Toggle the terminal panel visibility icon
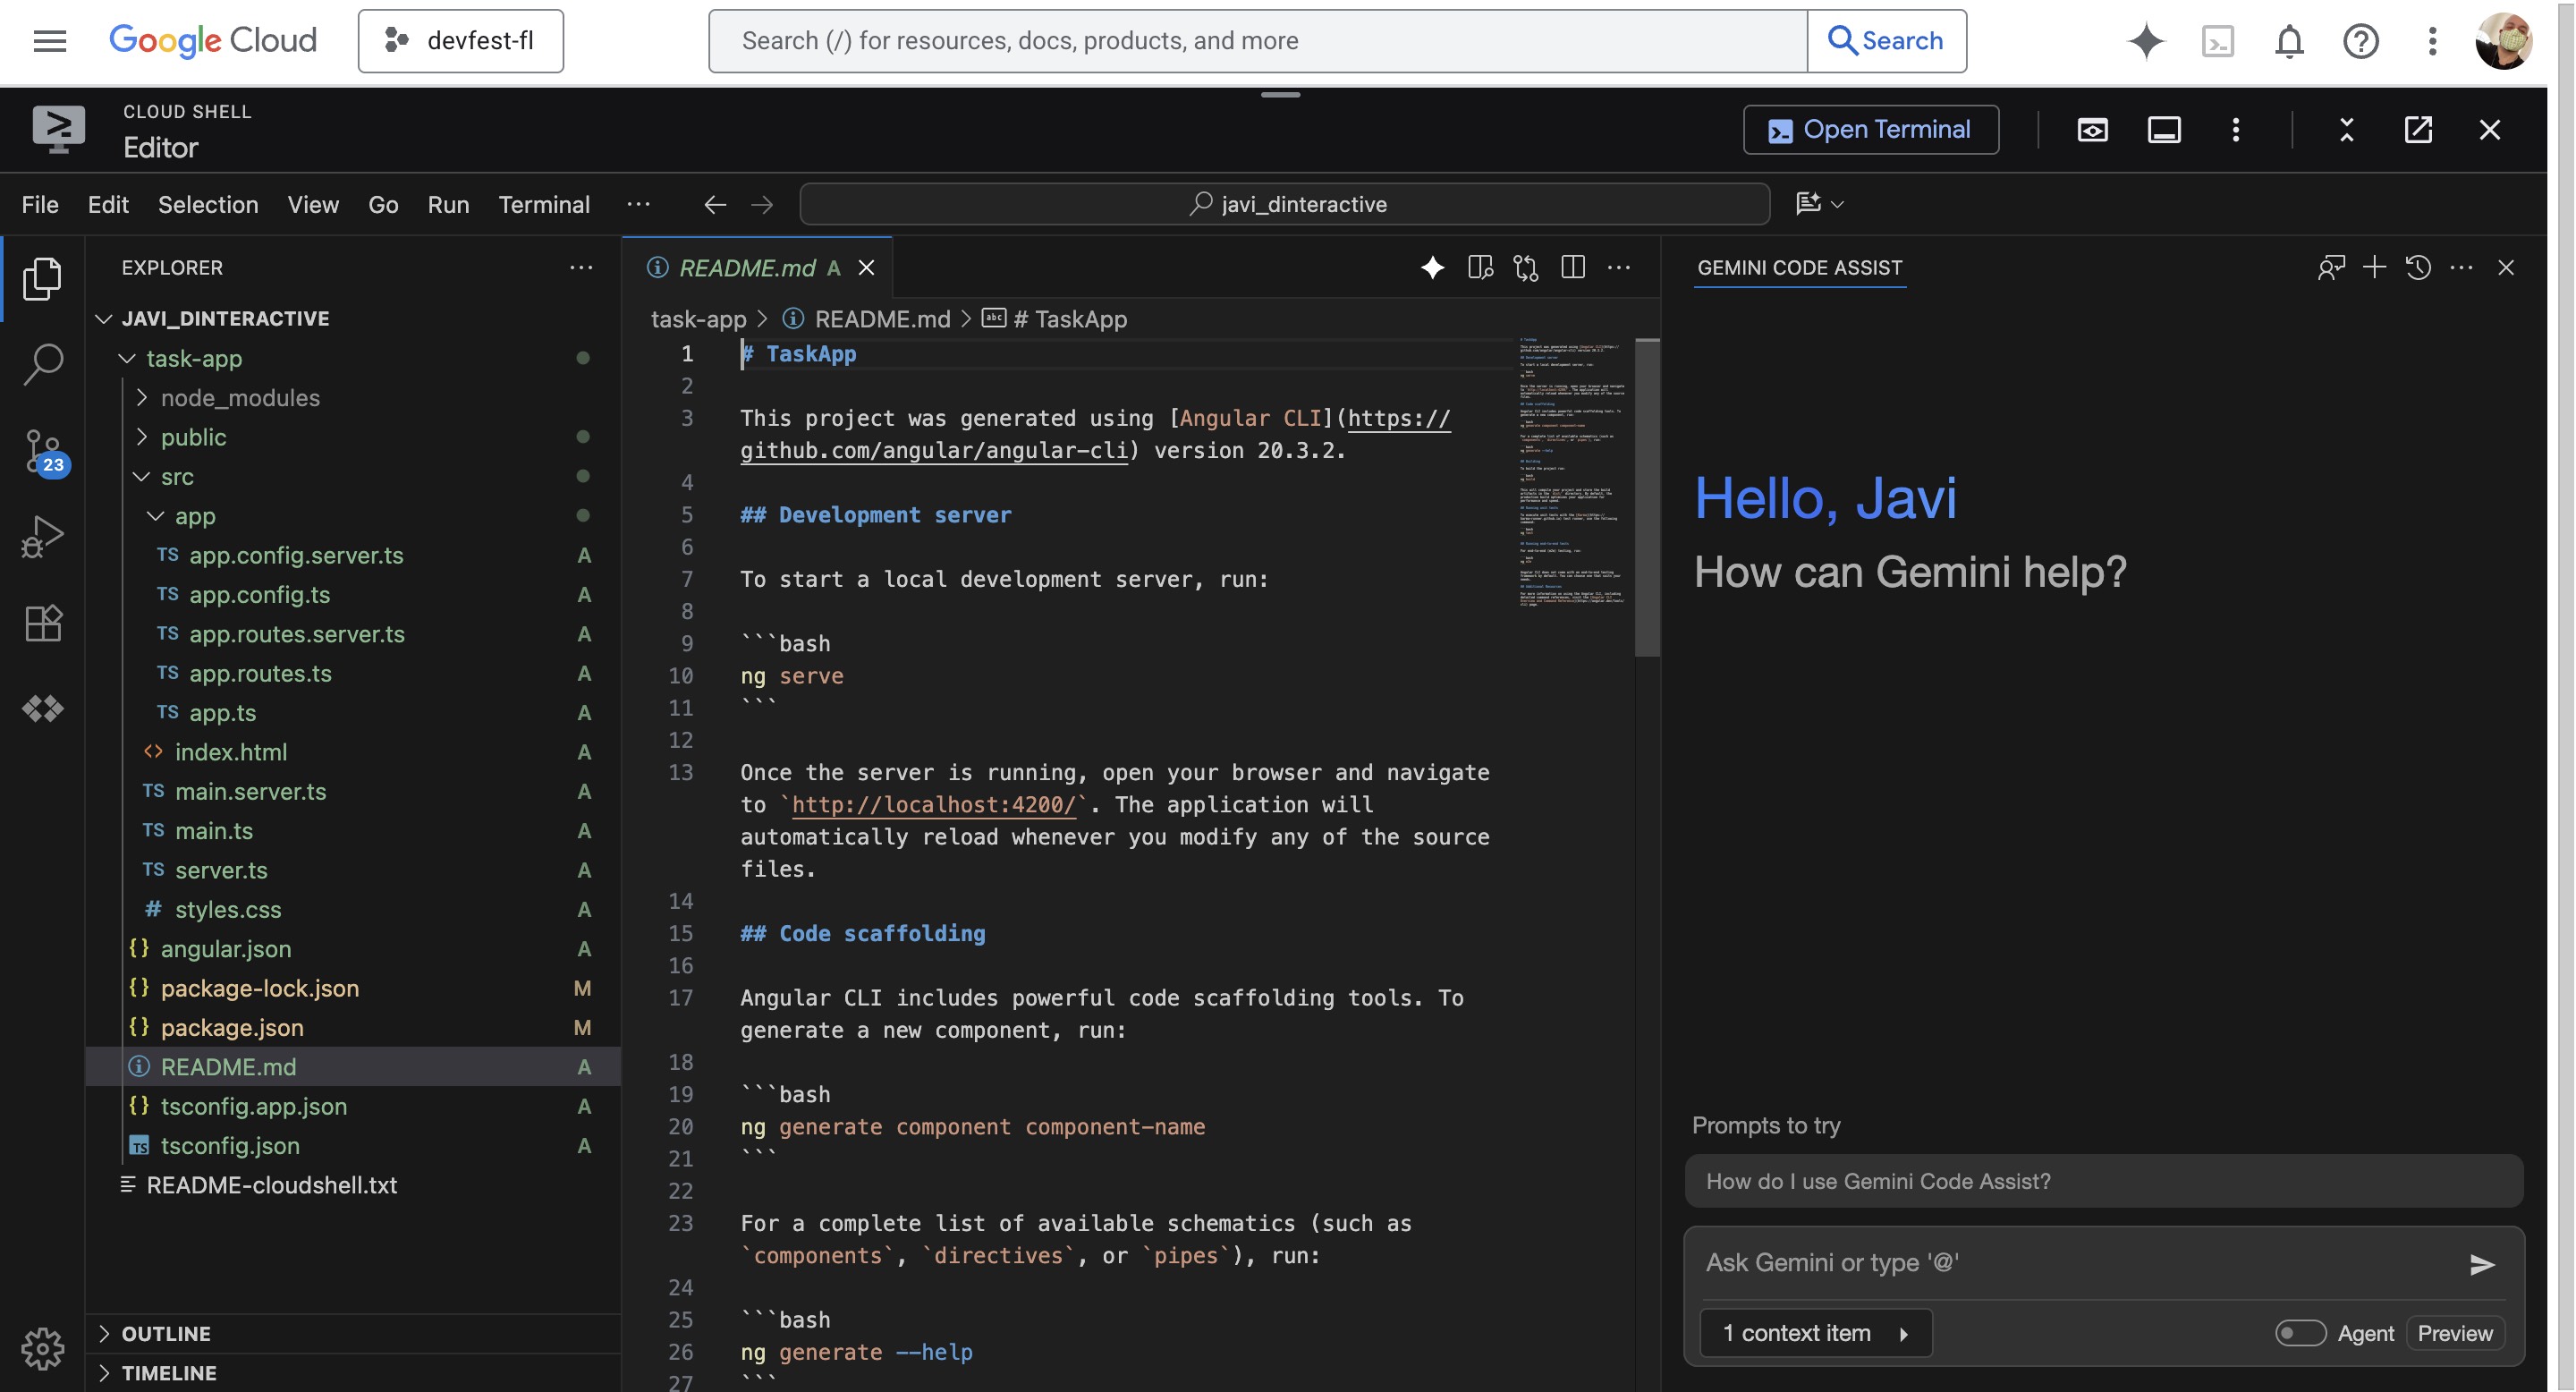2576x1392 pixels. [2163, 129]
